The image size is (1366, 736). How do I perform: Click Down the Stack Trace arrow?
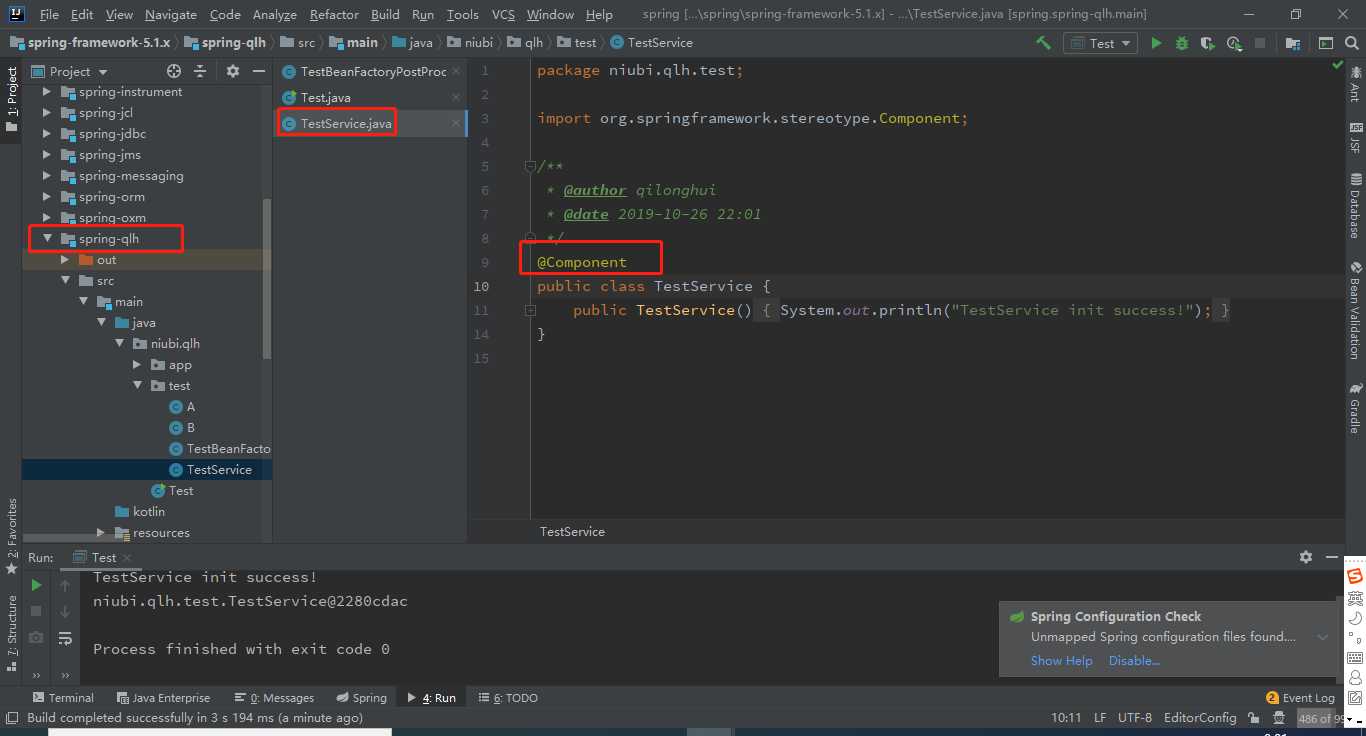[x=65, y=610]
